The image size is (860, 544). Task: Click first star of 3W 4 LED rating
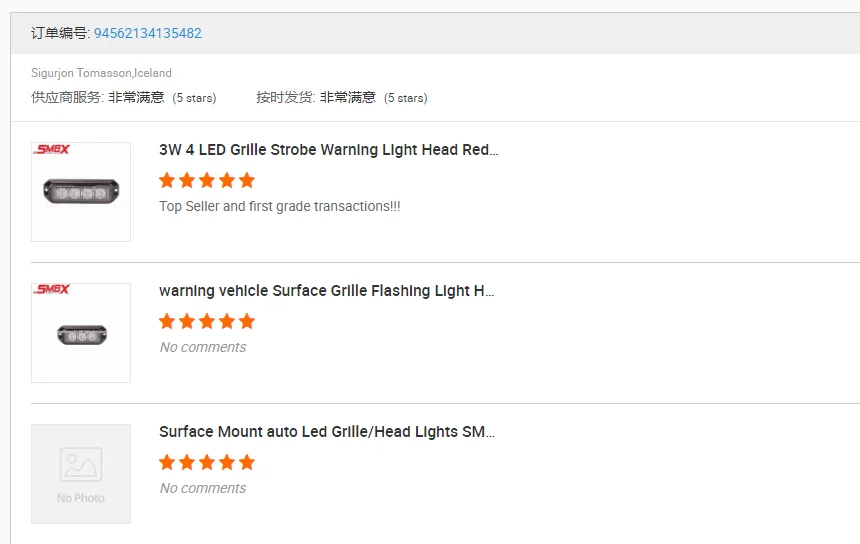[x=167, y=181]
